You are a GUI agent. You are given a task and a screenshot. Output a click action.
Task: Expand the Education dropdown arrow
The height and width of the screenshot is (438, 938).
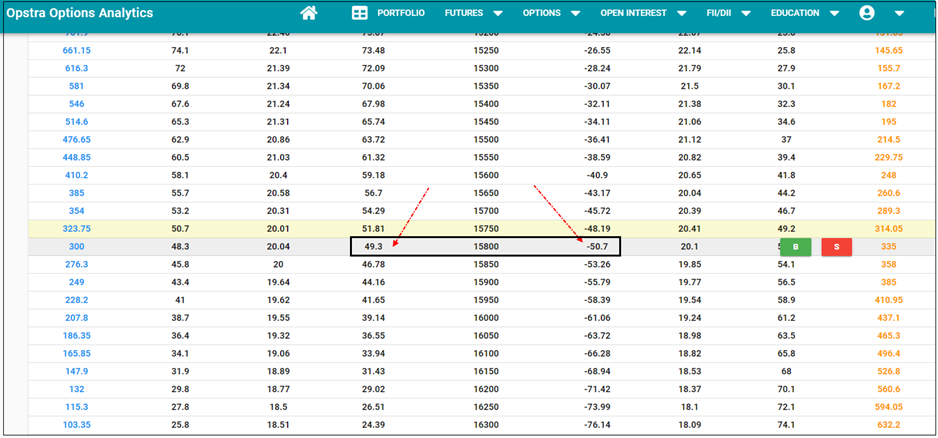pos(834,14)
